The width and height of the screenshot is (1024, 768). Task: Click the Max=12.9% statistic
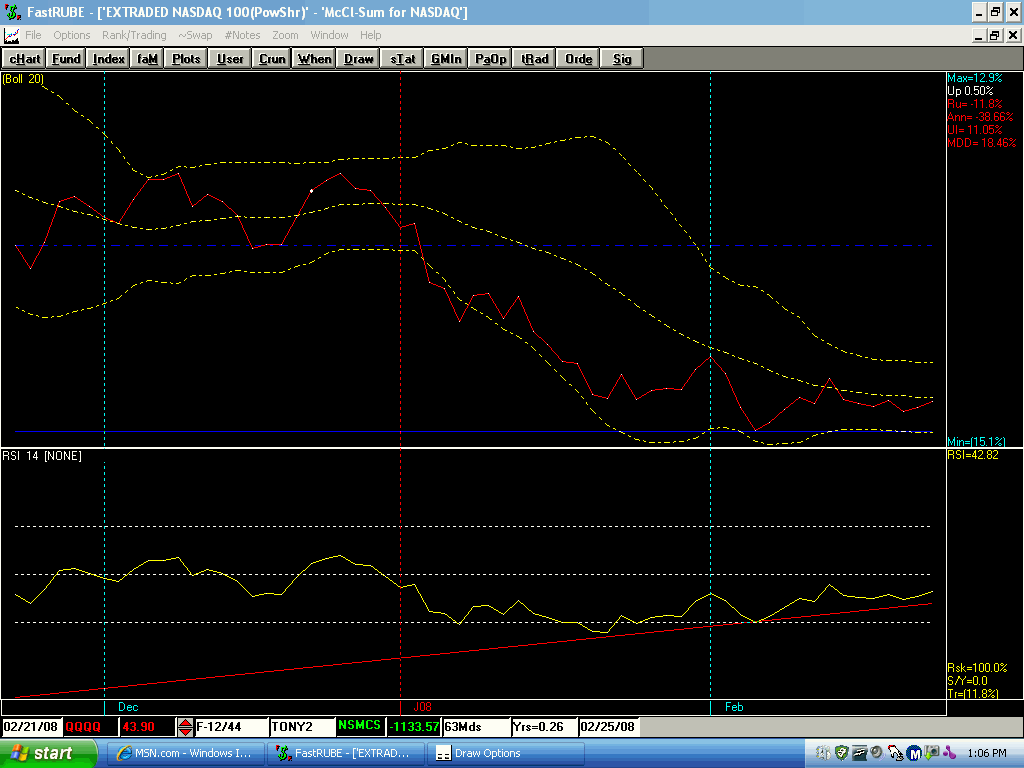pyautogui.click(x=974, y=78)
